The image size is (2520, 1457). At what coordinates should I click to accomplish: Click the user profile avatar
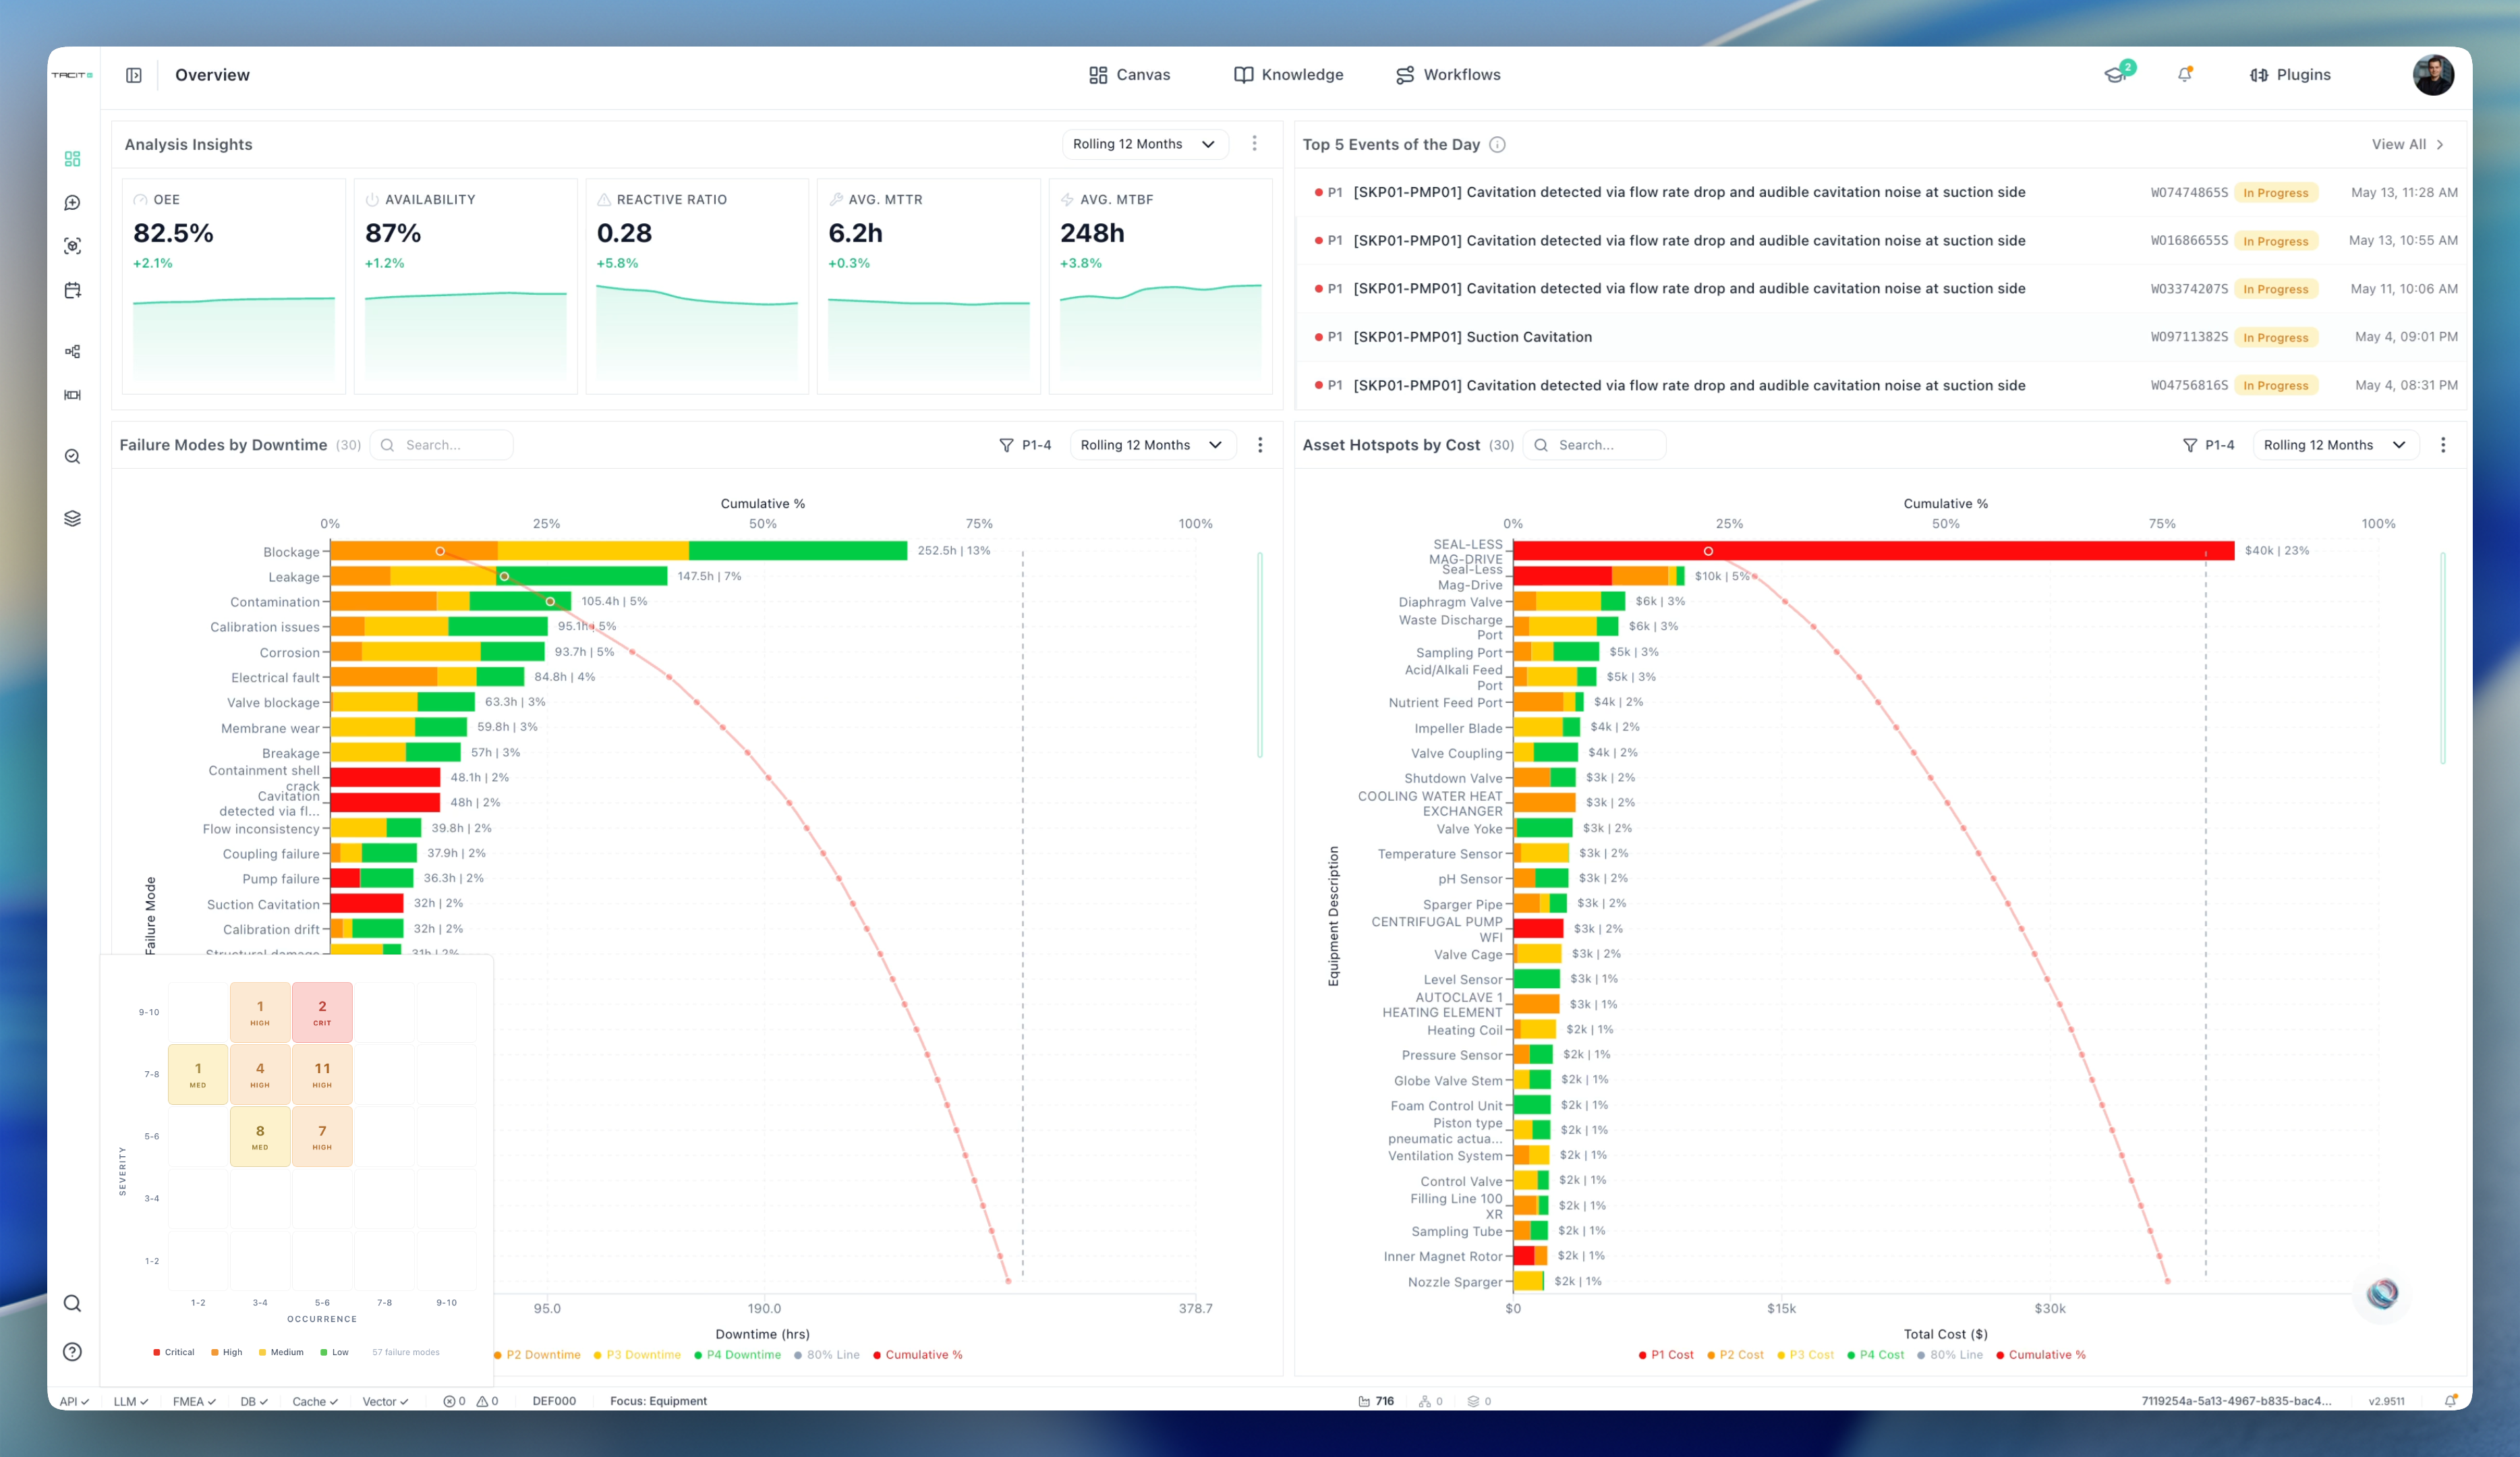pos(2433,75)
